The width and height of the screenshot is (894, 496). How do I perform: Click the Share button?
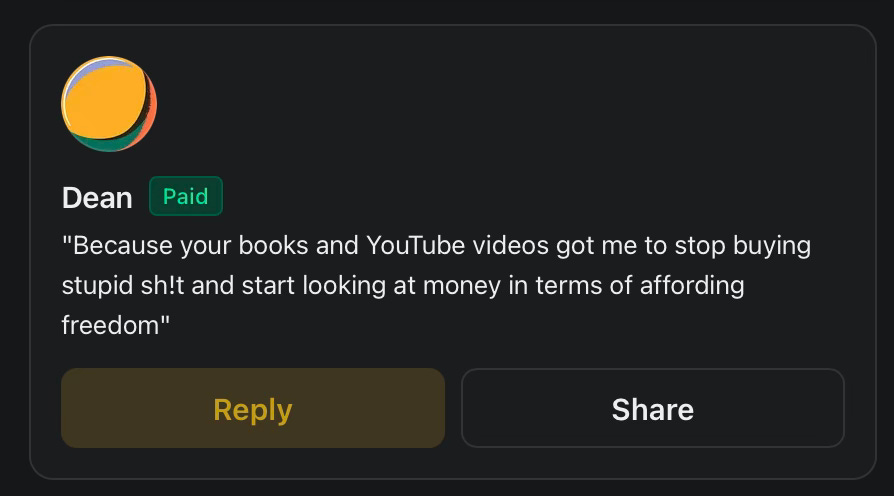(653, 408)
